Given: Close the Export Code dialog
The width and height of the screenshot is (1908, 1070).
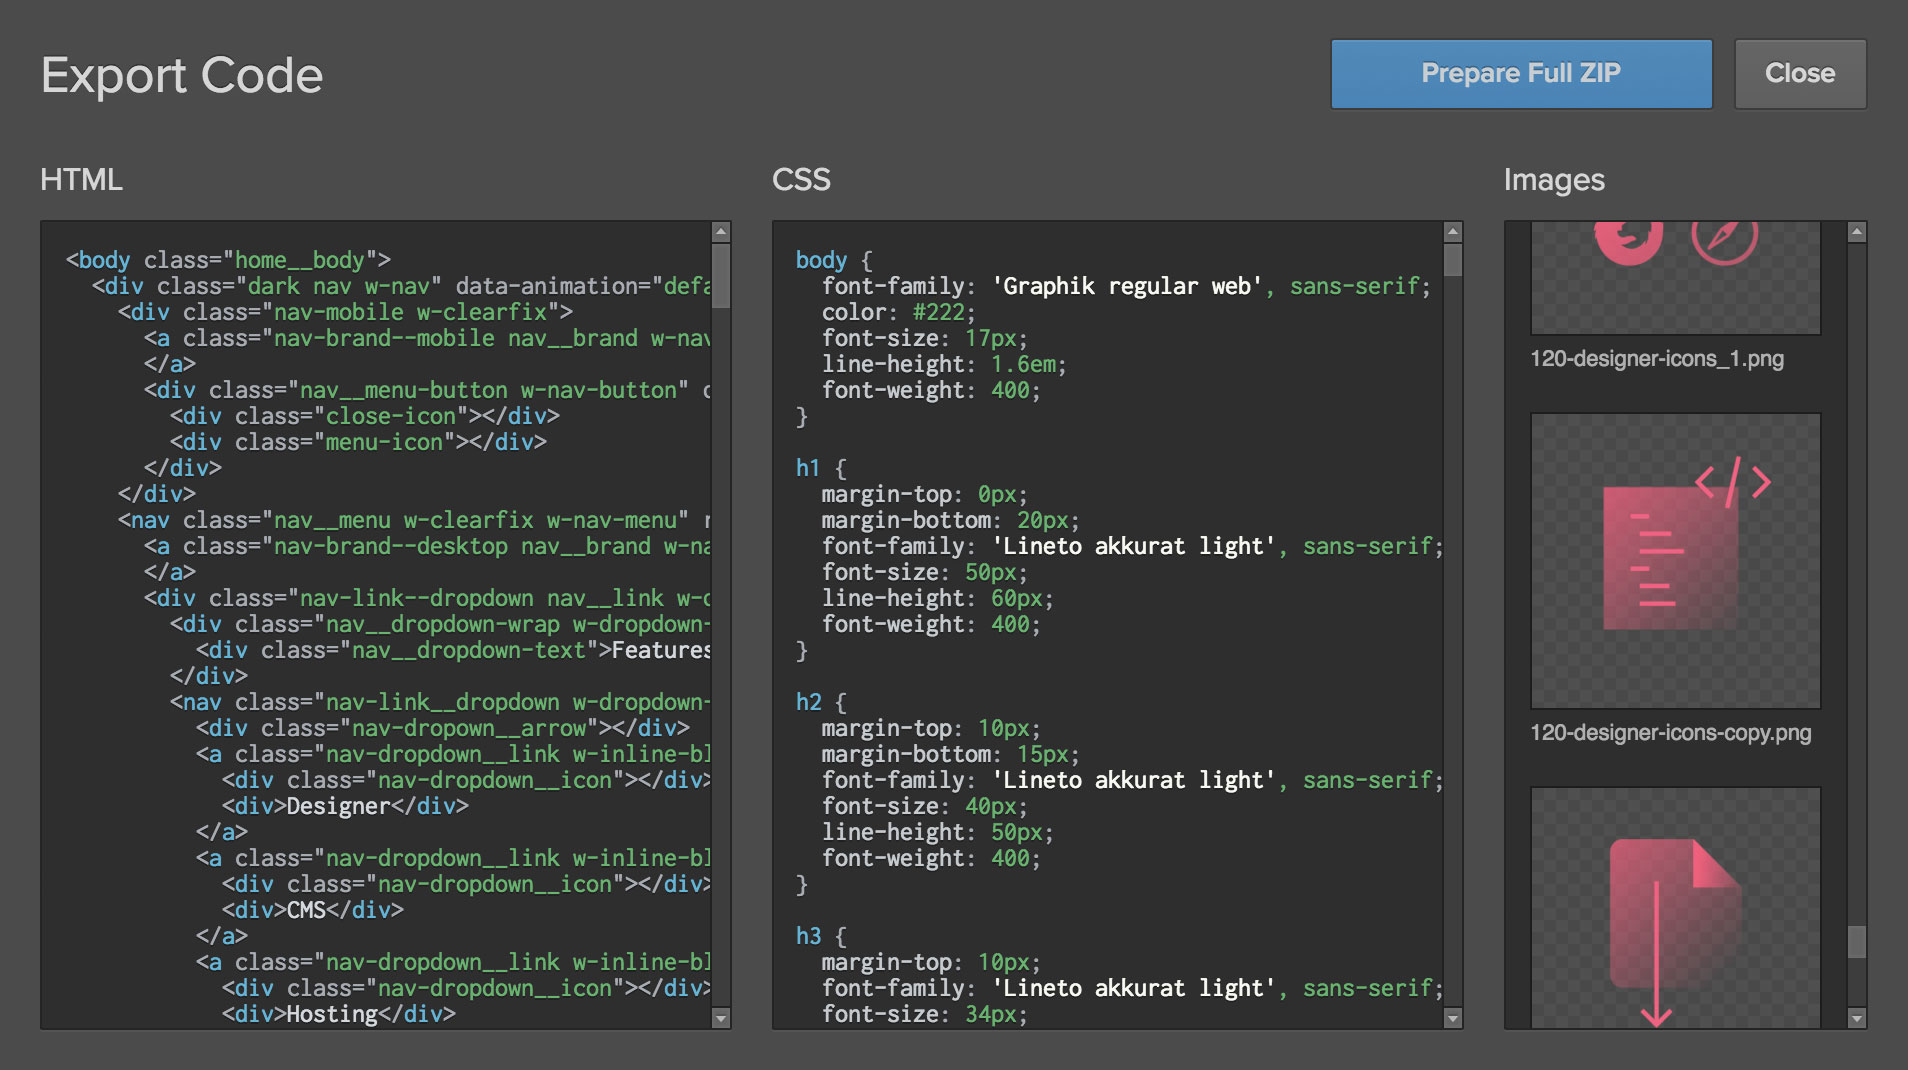Looking at the screenshot, I should 1799,73.
